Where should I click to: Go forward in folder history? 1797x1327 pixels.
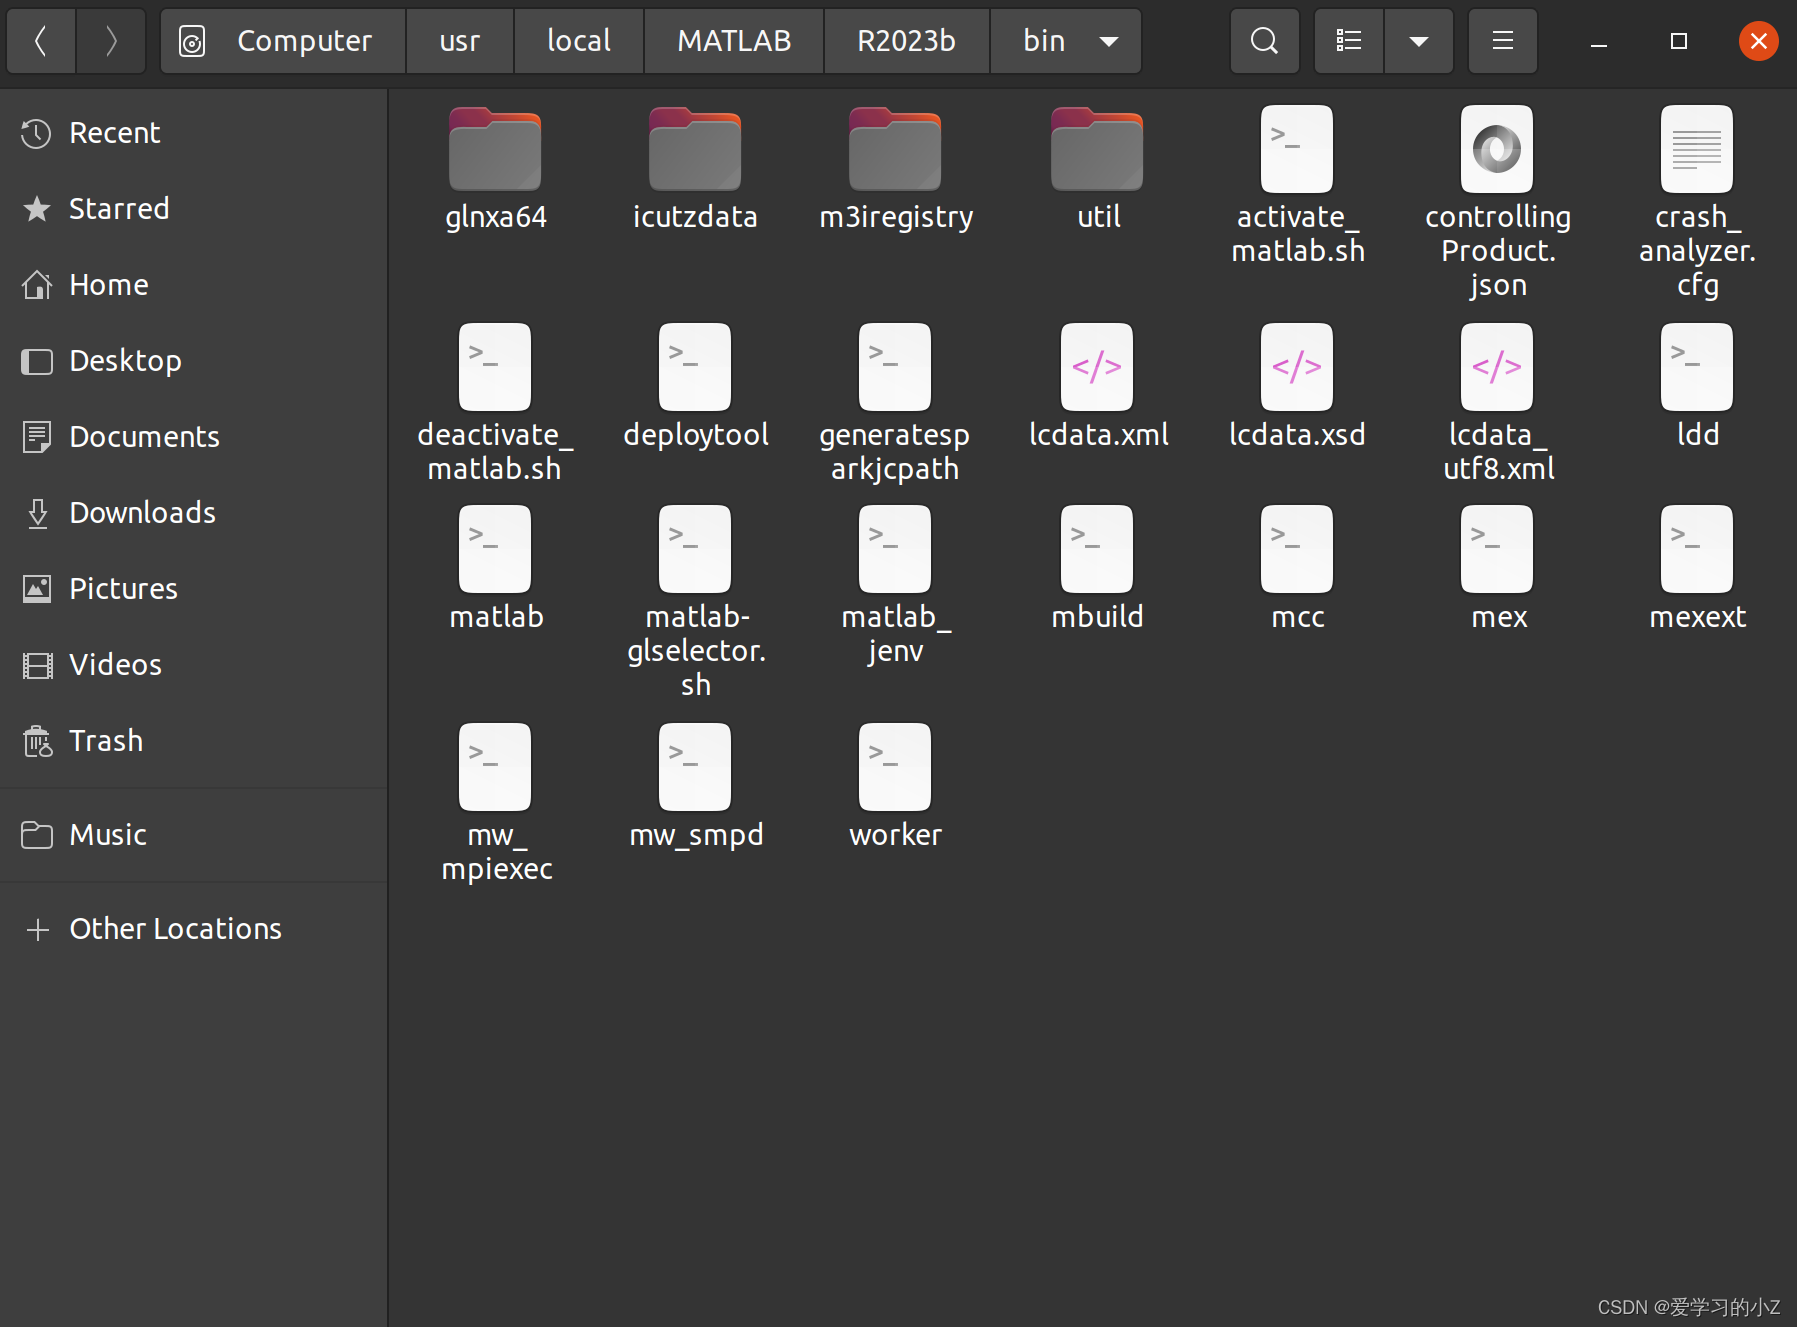point(111,41)
